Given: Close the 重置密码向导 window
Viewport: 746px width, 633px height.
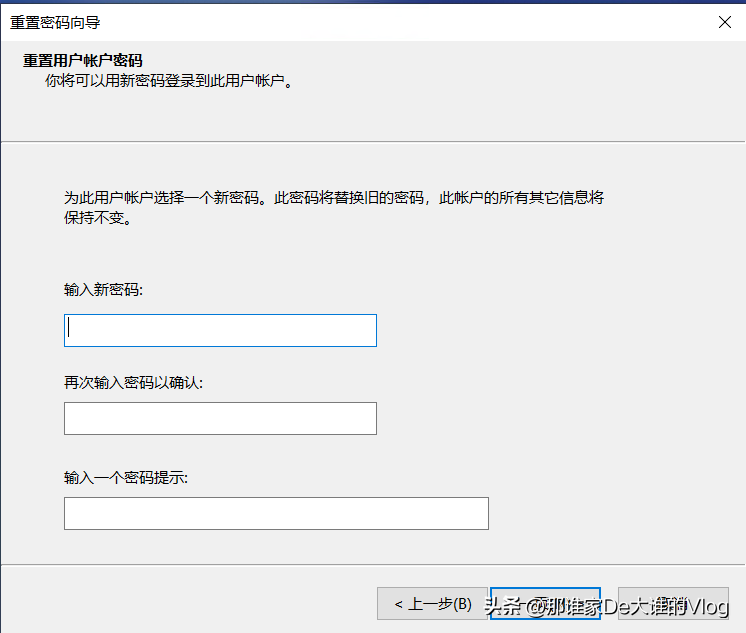Looking at the screenshot, I should [725, 22].
